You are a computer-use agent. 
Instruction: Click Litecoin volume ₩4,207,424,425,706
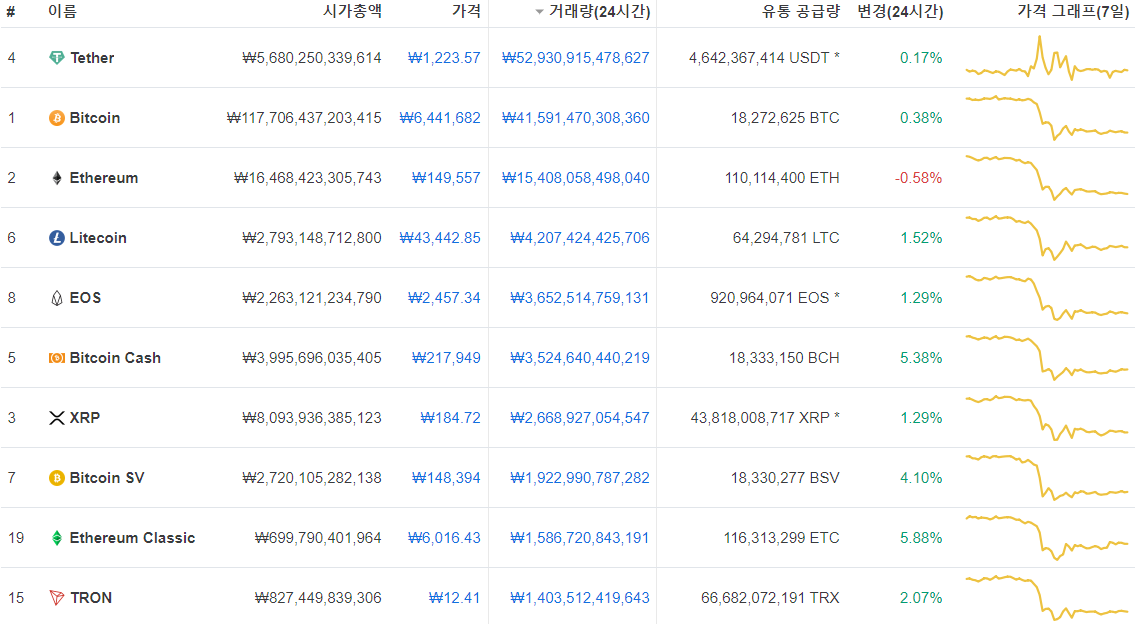coord(580,238)
